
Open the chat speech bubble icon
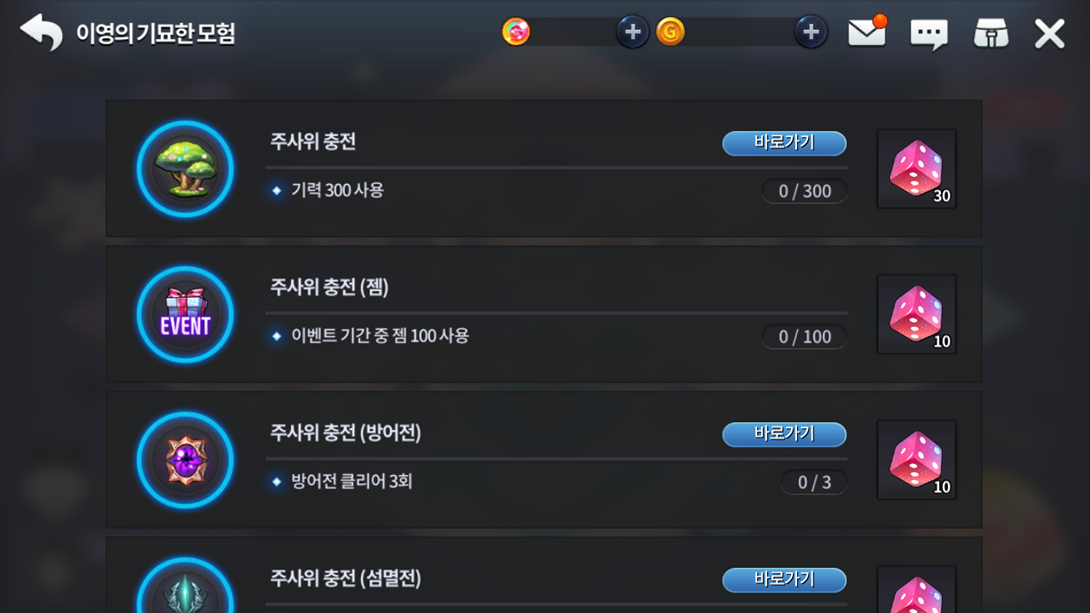[x=928, y=34]
